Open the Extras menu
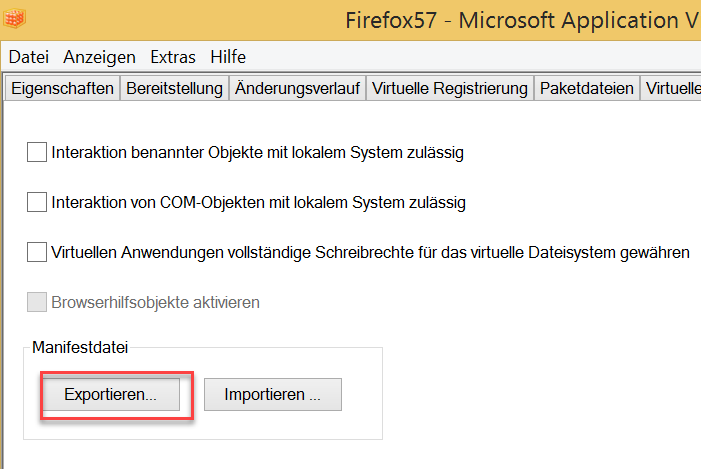 click(x=173, y=57)
